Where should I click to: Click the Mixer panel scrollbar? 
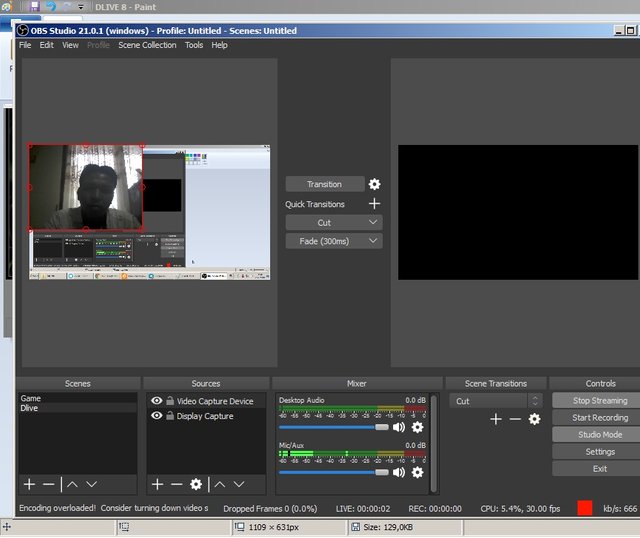click(x=433, y=443)
